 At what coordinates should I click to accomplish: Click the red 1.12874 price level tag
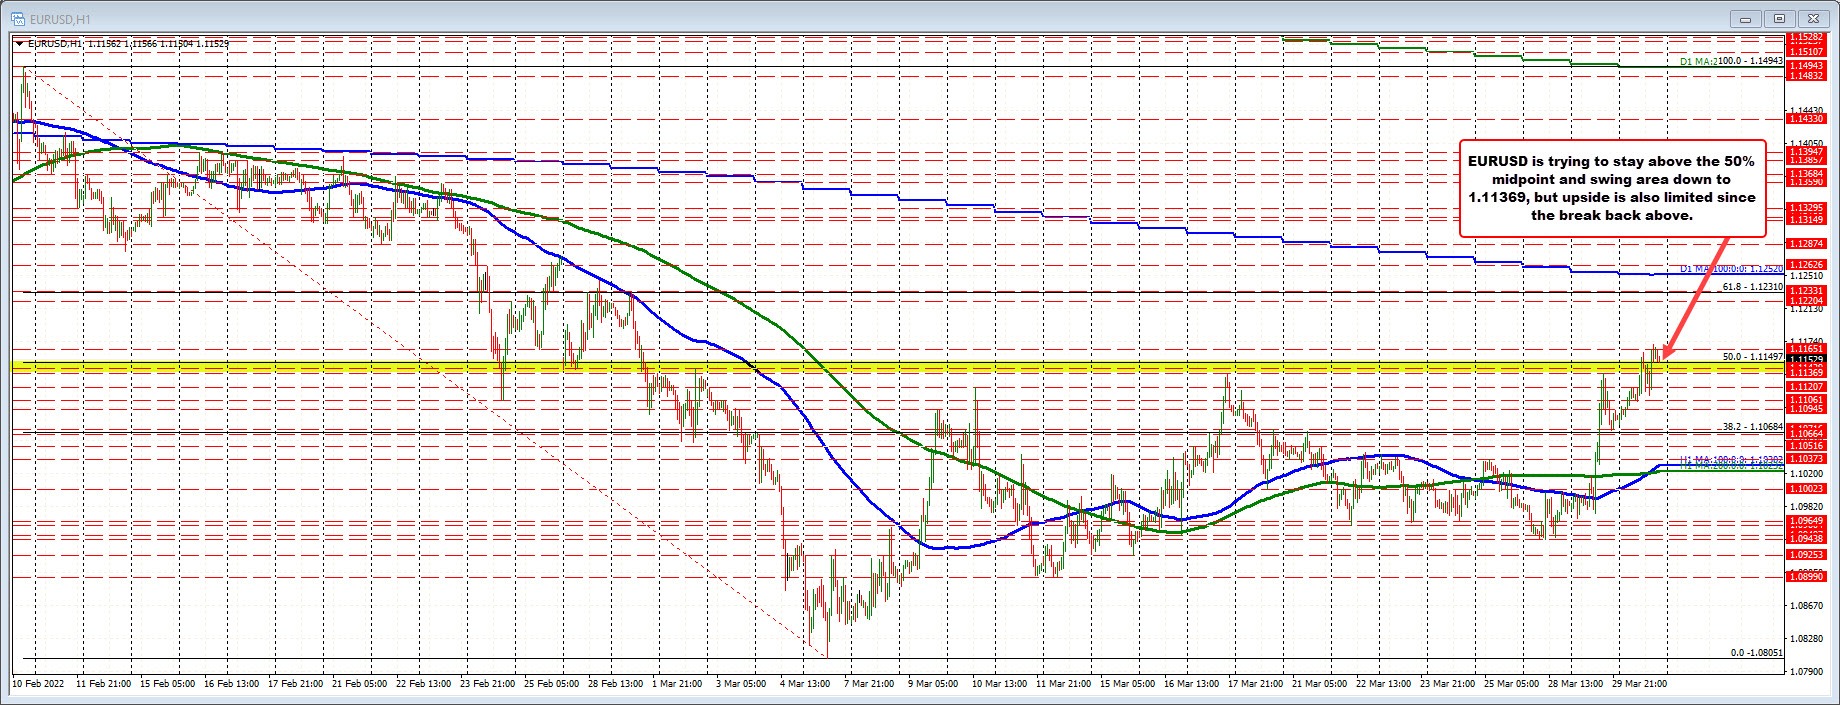(x=1806, y=243)
